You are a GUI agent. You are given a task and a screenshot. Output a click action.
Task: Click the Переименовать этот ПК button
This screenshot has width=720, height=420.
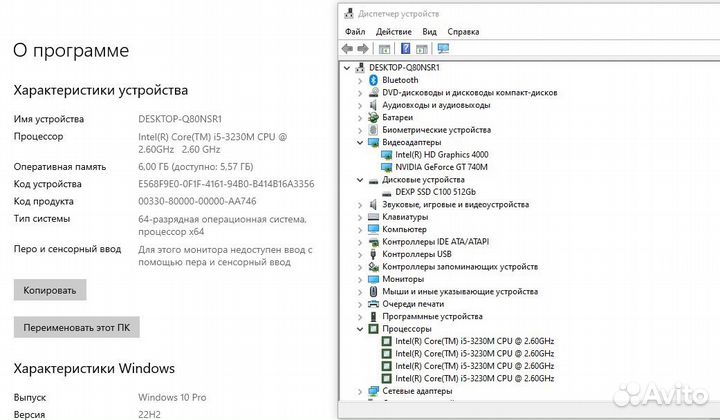77,327
